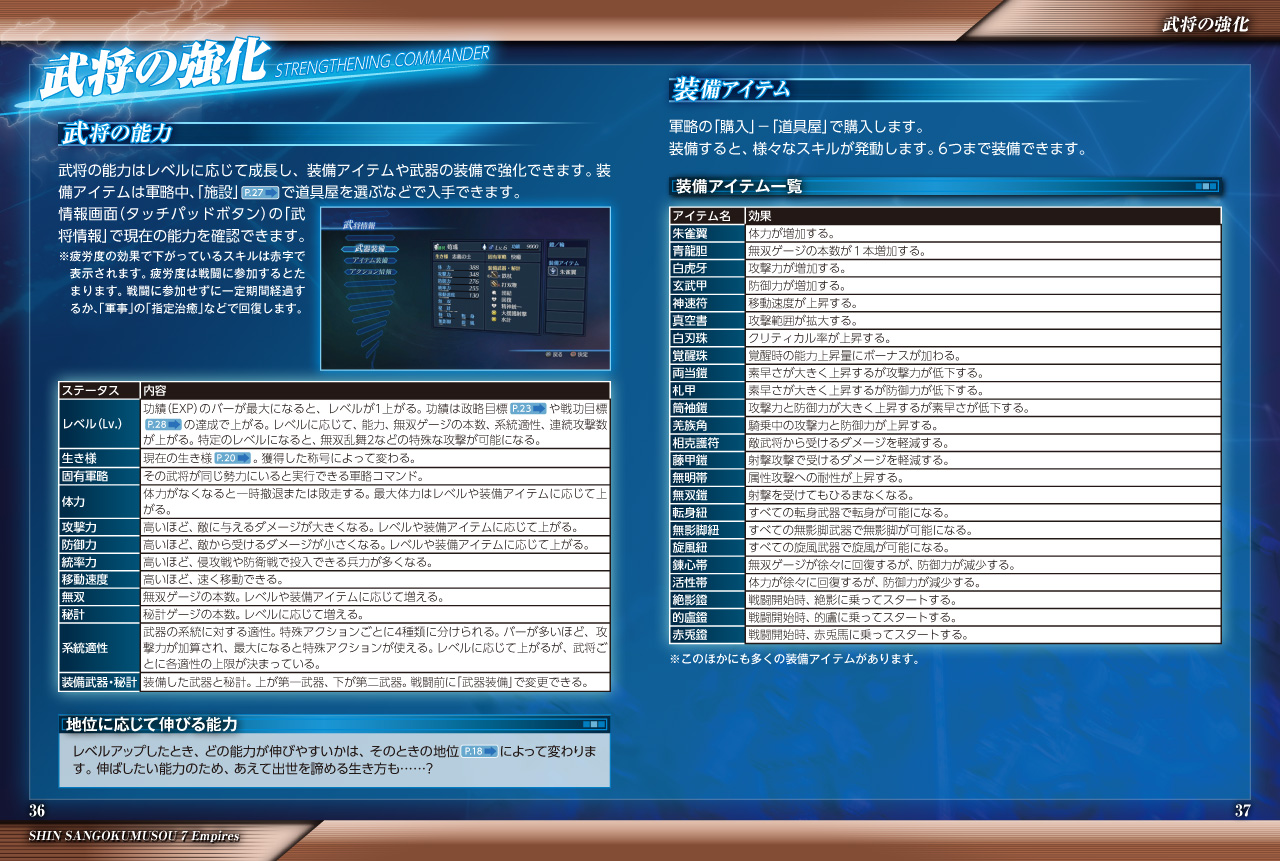Select the 藤甲鎧 item row
This screenshot has width=1280, height=861.
coord(945,460)
